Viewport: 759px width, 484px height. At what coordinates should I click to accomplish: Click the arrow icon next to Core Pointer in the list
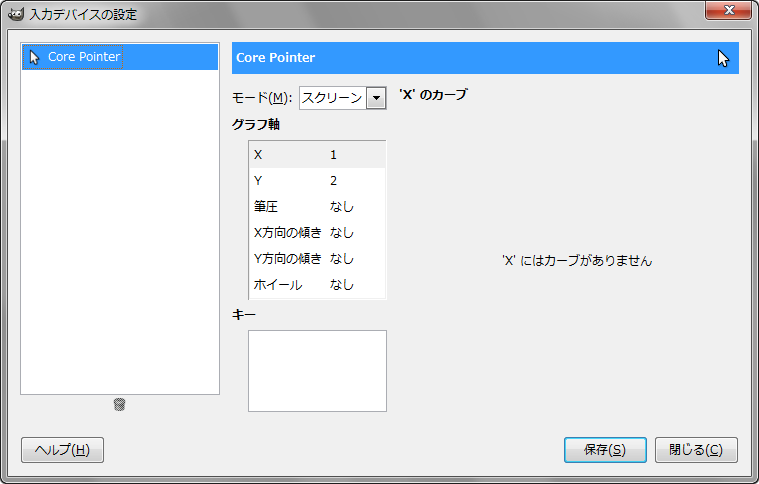[x=34, y=57]
